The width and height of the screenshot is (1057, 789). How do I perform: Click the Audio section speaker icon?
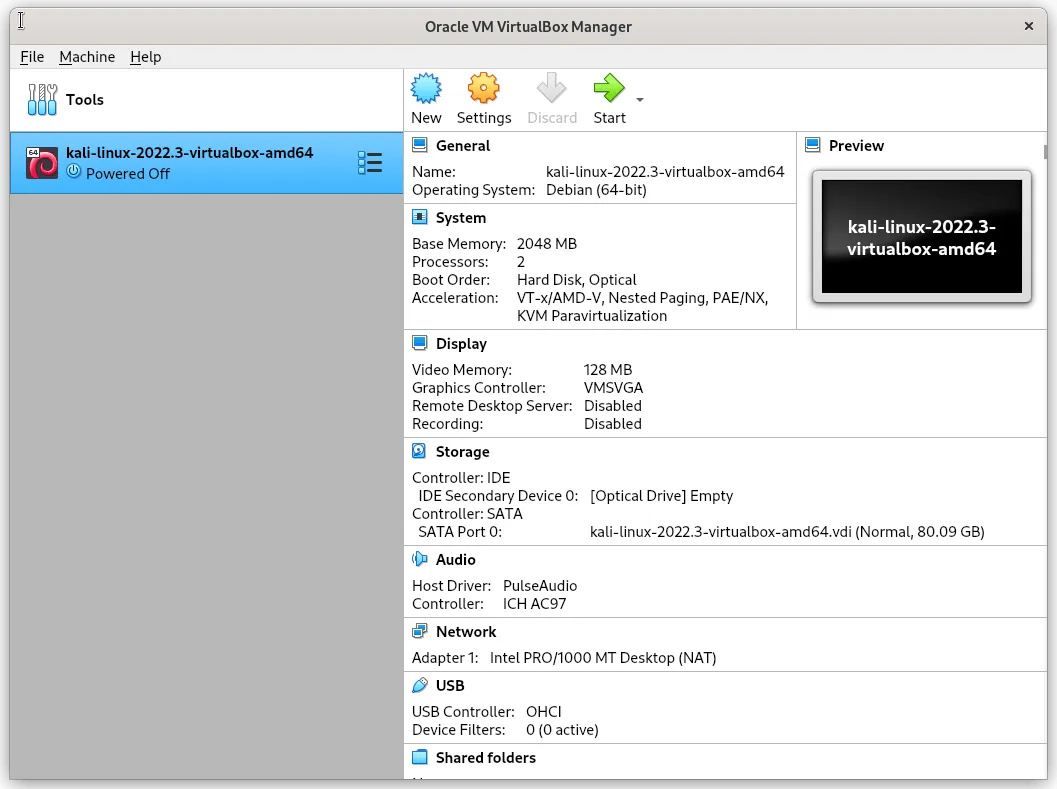coord(419,558)
